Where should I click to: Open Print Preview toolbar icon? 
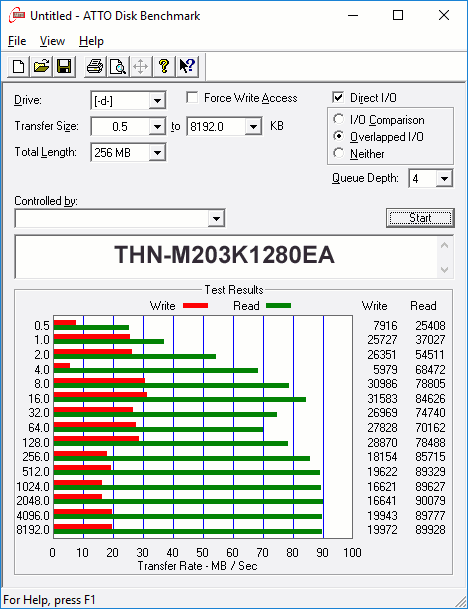tap(118, 66)
